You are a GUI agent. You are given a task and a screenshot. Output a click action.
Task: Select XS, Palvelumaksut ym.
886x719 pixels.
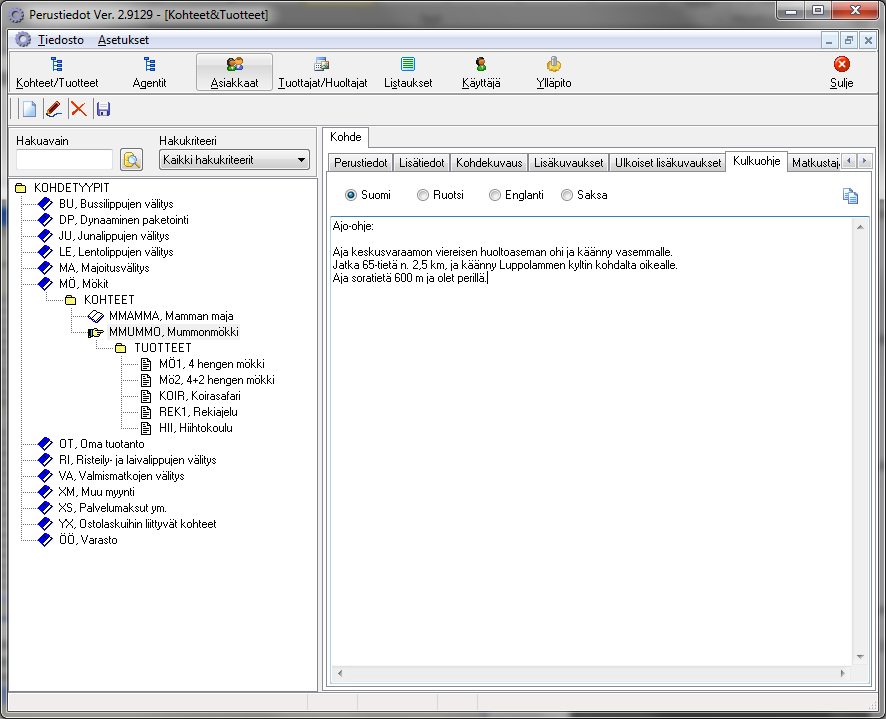[x=112, y=508]
